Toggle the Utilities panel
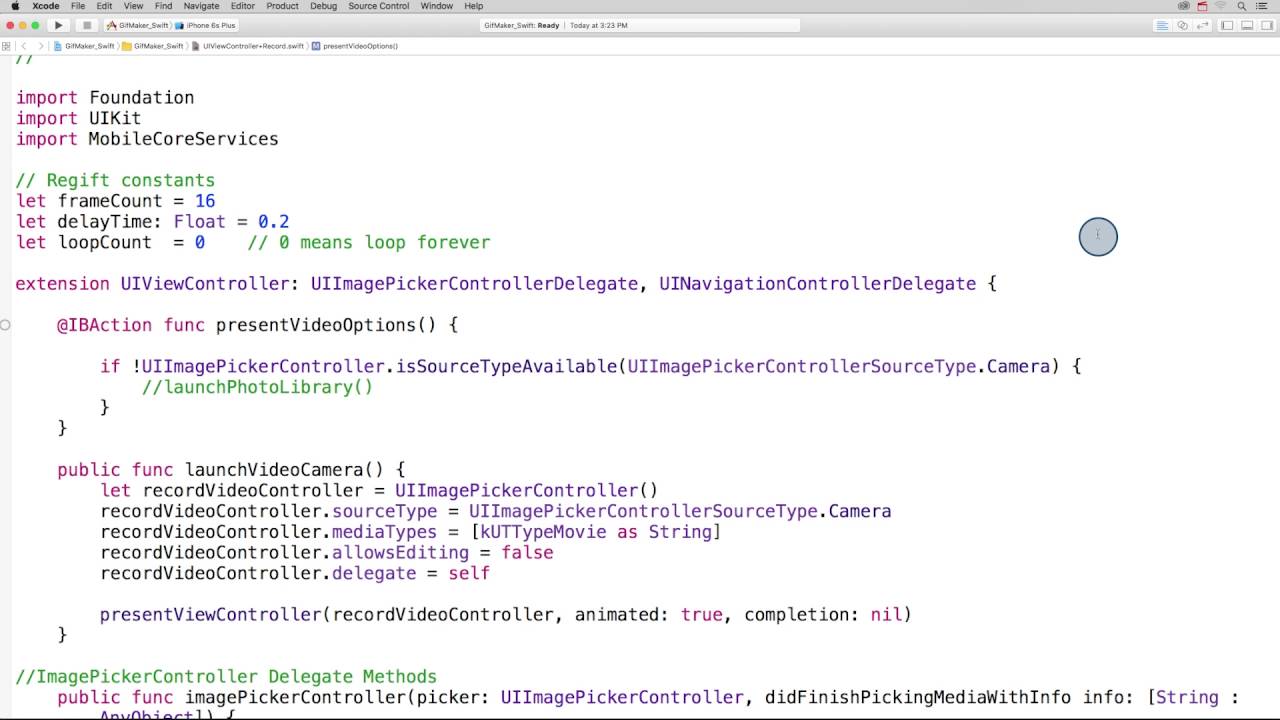The height and width of the screenshot is (720, 1280). (x=1267, y=25)
